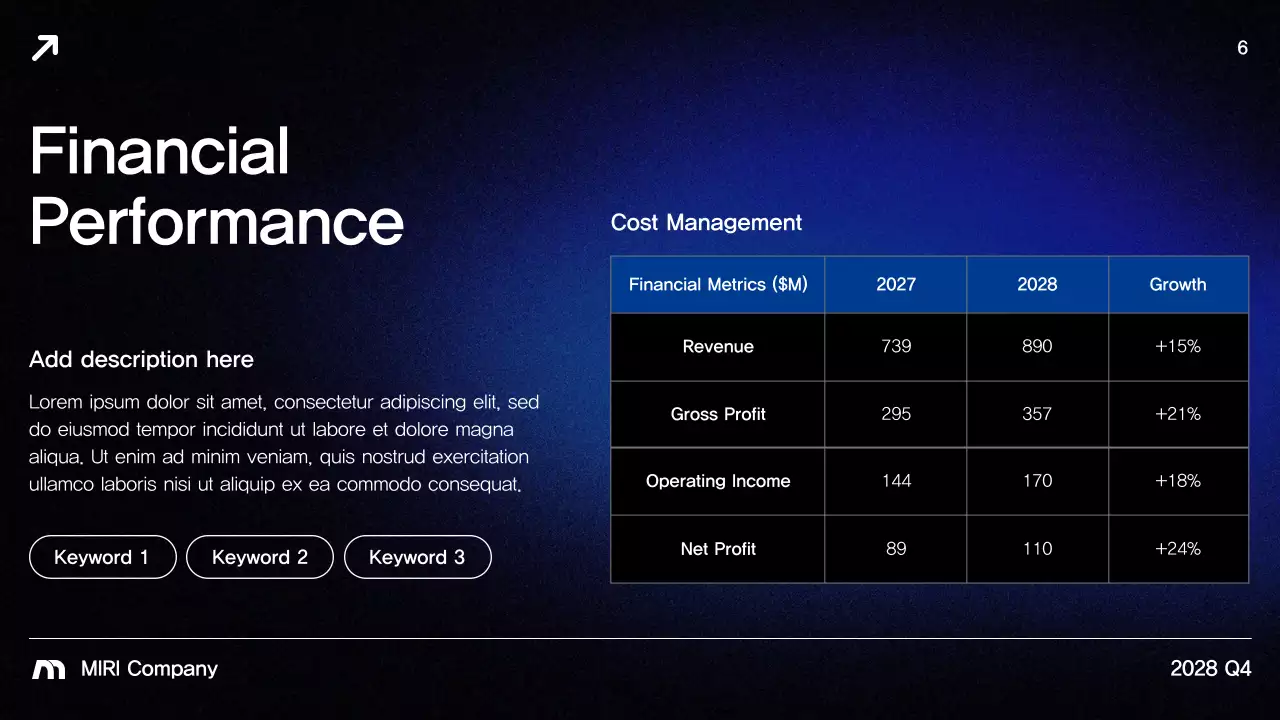Select the 2028 Q4 footer text
The image size is (1280, 720).
1211,669
